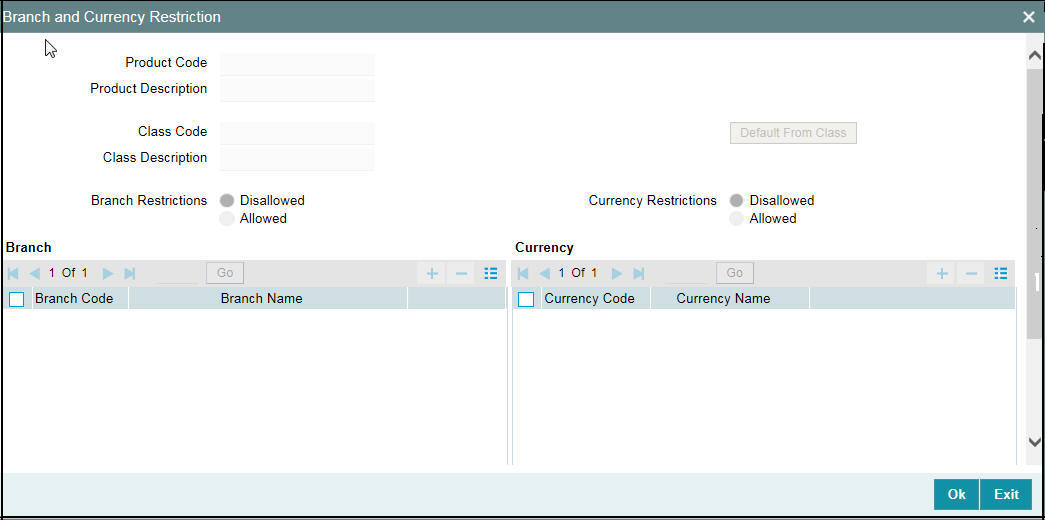1045x520 pixels.
Task: Select Disallowed for Branch Restrictions
Action: click(227, 201)
